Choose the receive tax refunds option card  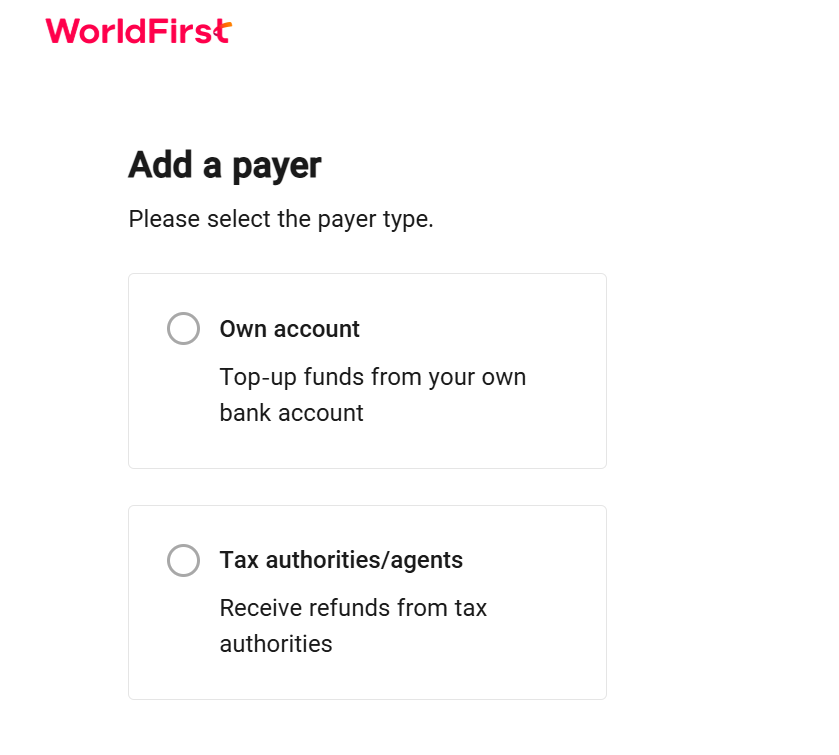368,603
